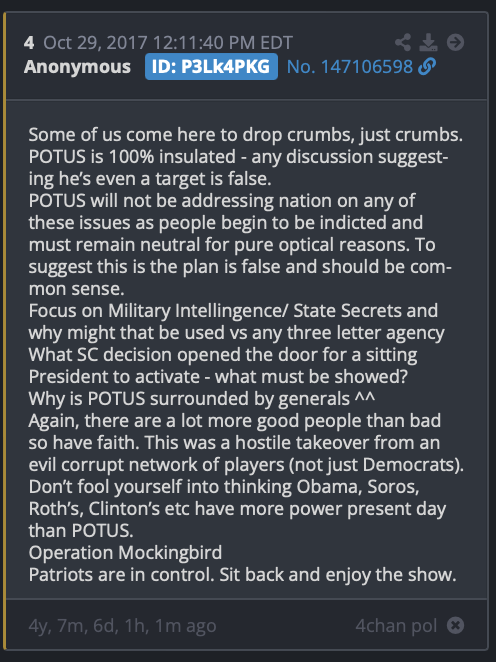This screenshot has height=662, width=496.
Task: Click the post number 4 in header
Action: 29,43
